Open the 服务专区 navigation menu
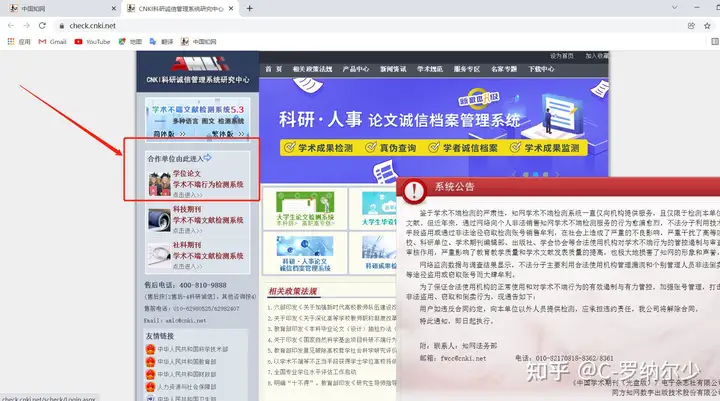Image resolution: width=720 pixels, height=401 pixels. point(467,69)
